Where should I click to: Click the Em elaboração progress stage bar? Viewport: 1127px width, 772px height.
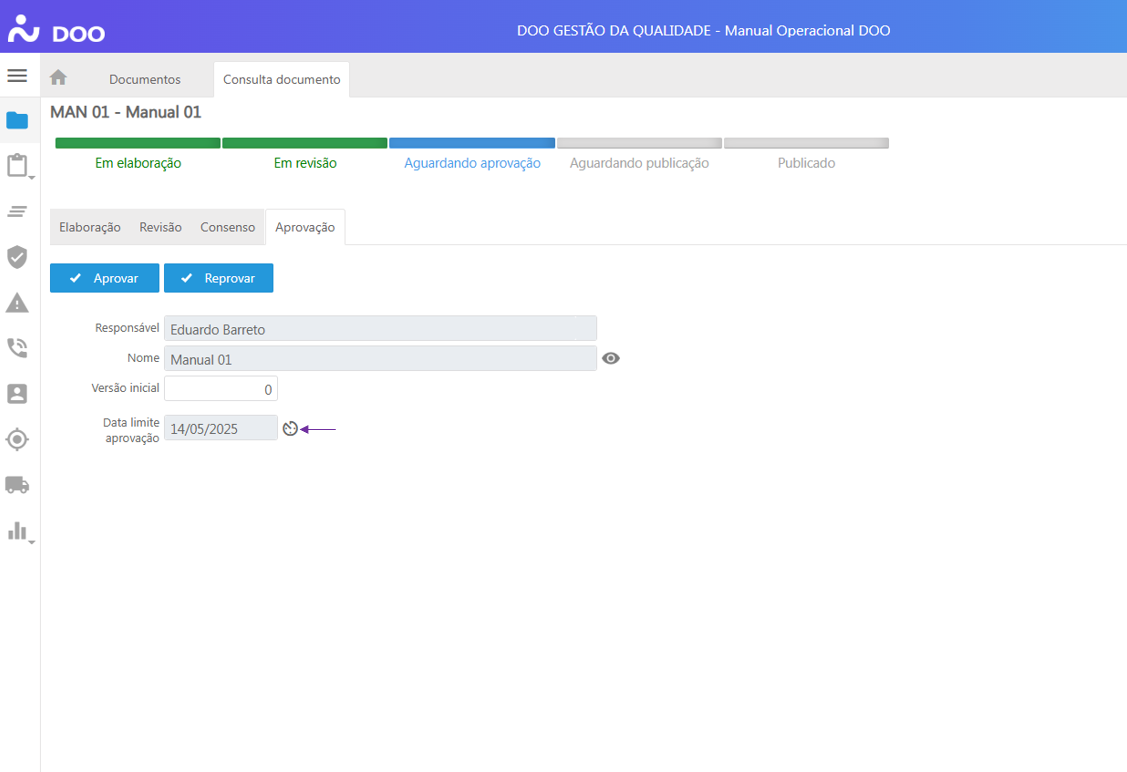(x=138, y=143)
